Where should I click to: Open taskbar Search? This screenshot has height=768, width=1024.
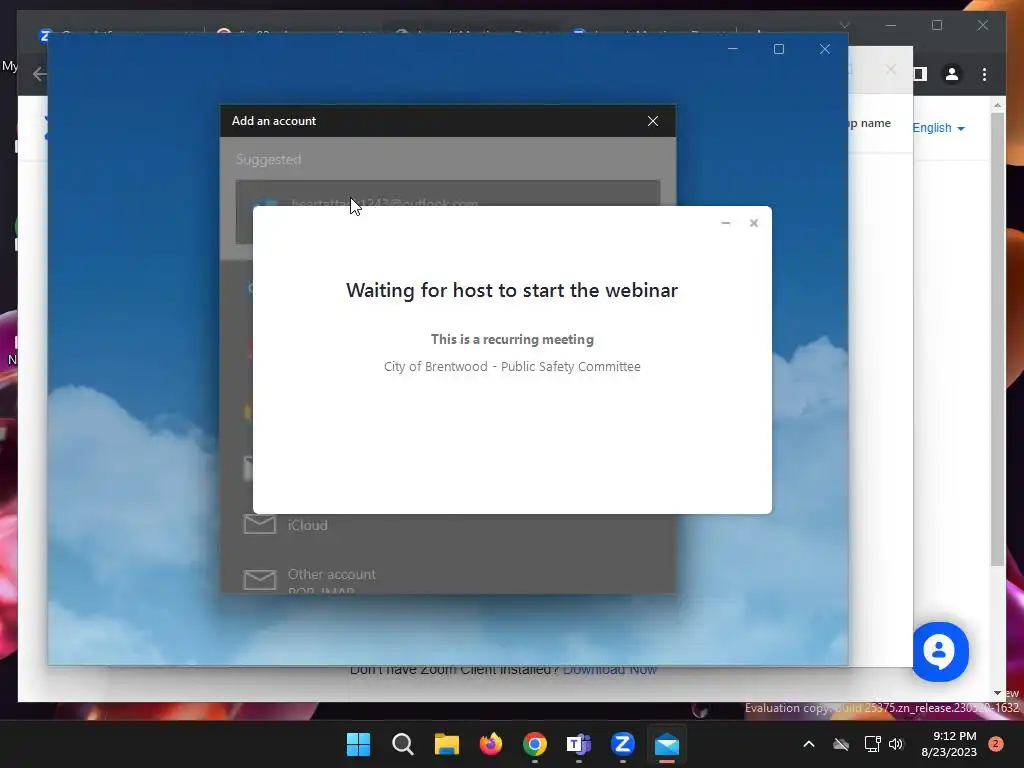[402, 744]
